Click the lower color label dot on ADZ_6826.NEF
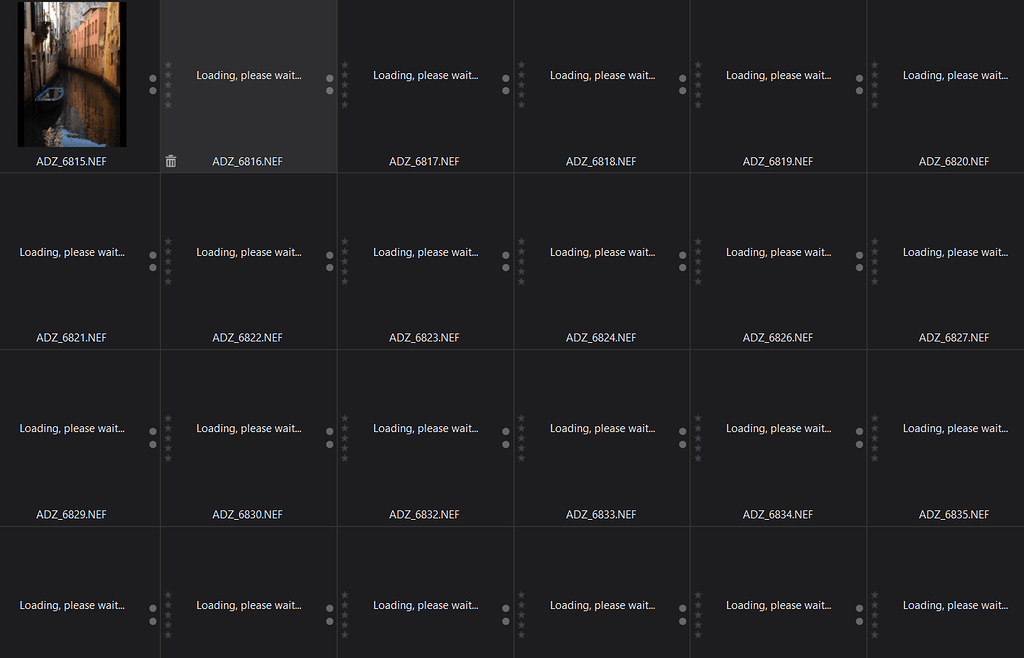The height and width of the screenshot is (658, 1024). tap(859, 267)
